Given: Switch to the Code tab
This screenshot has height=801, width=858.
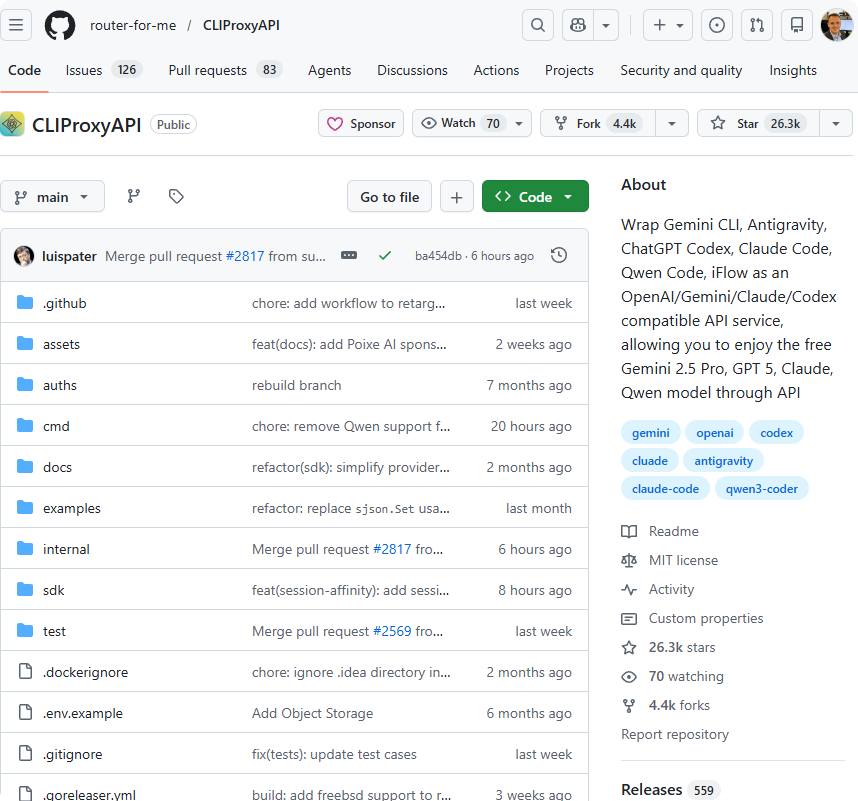Looking at the screenshot, I should pyautogui.click(x=24, y=71).
